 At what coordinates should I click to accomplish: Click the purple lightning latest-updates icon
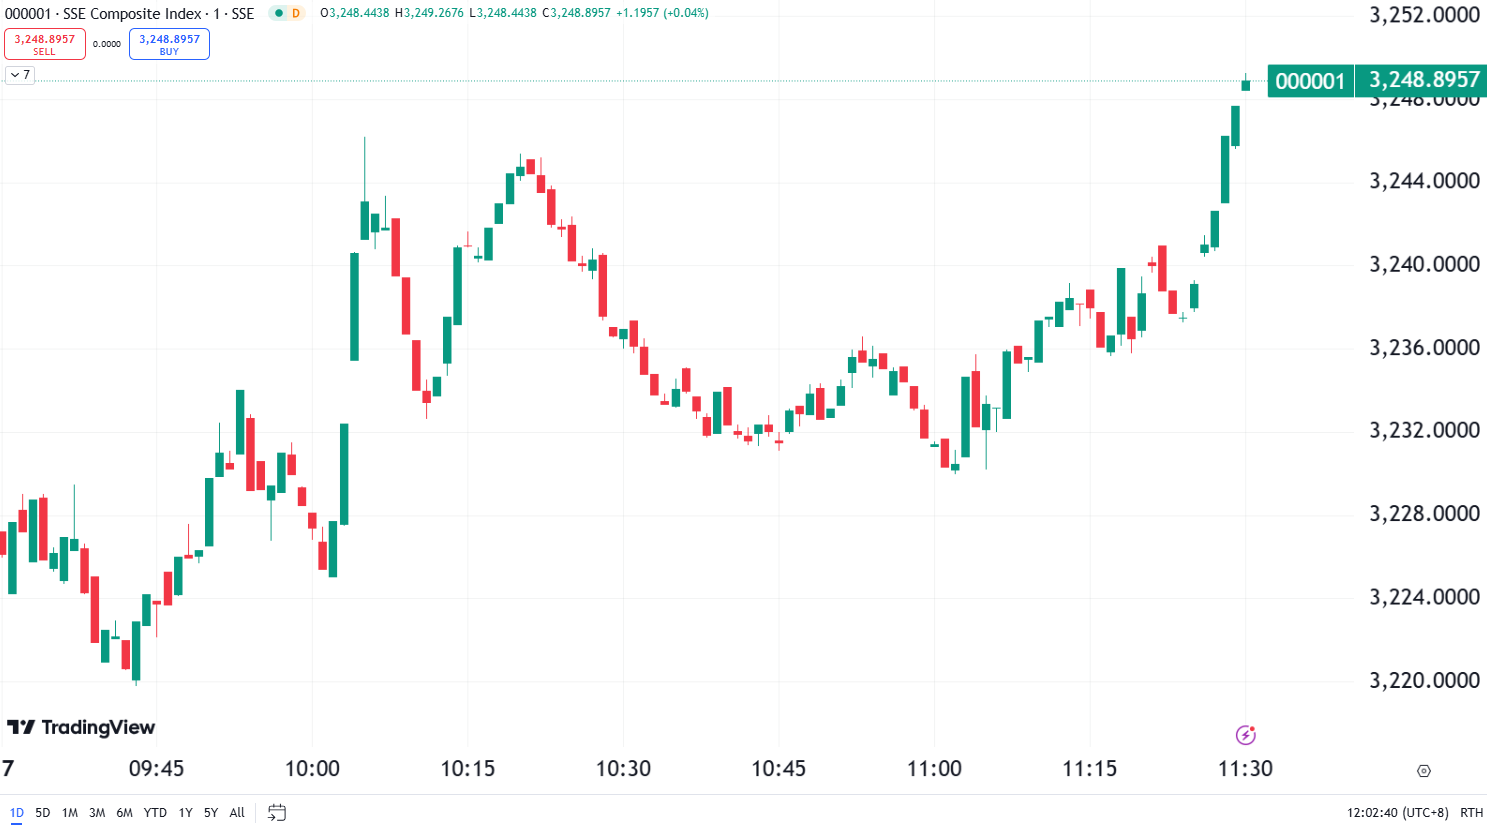coord(1245,735)
